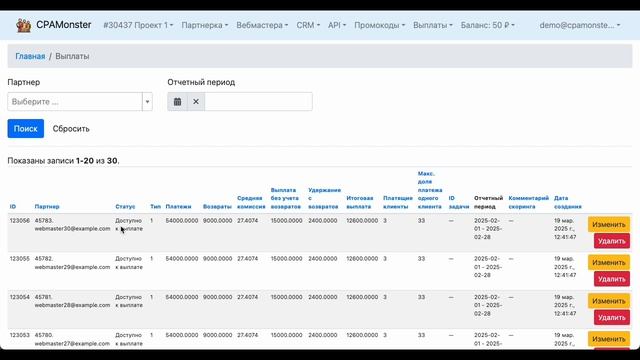
Task: Sort by Тип column header
Action: (155, 207)
